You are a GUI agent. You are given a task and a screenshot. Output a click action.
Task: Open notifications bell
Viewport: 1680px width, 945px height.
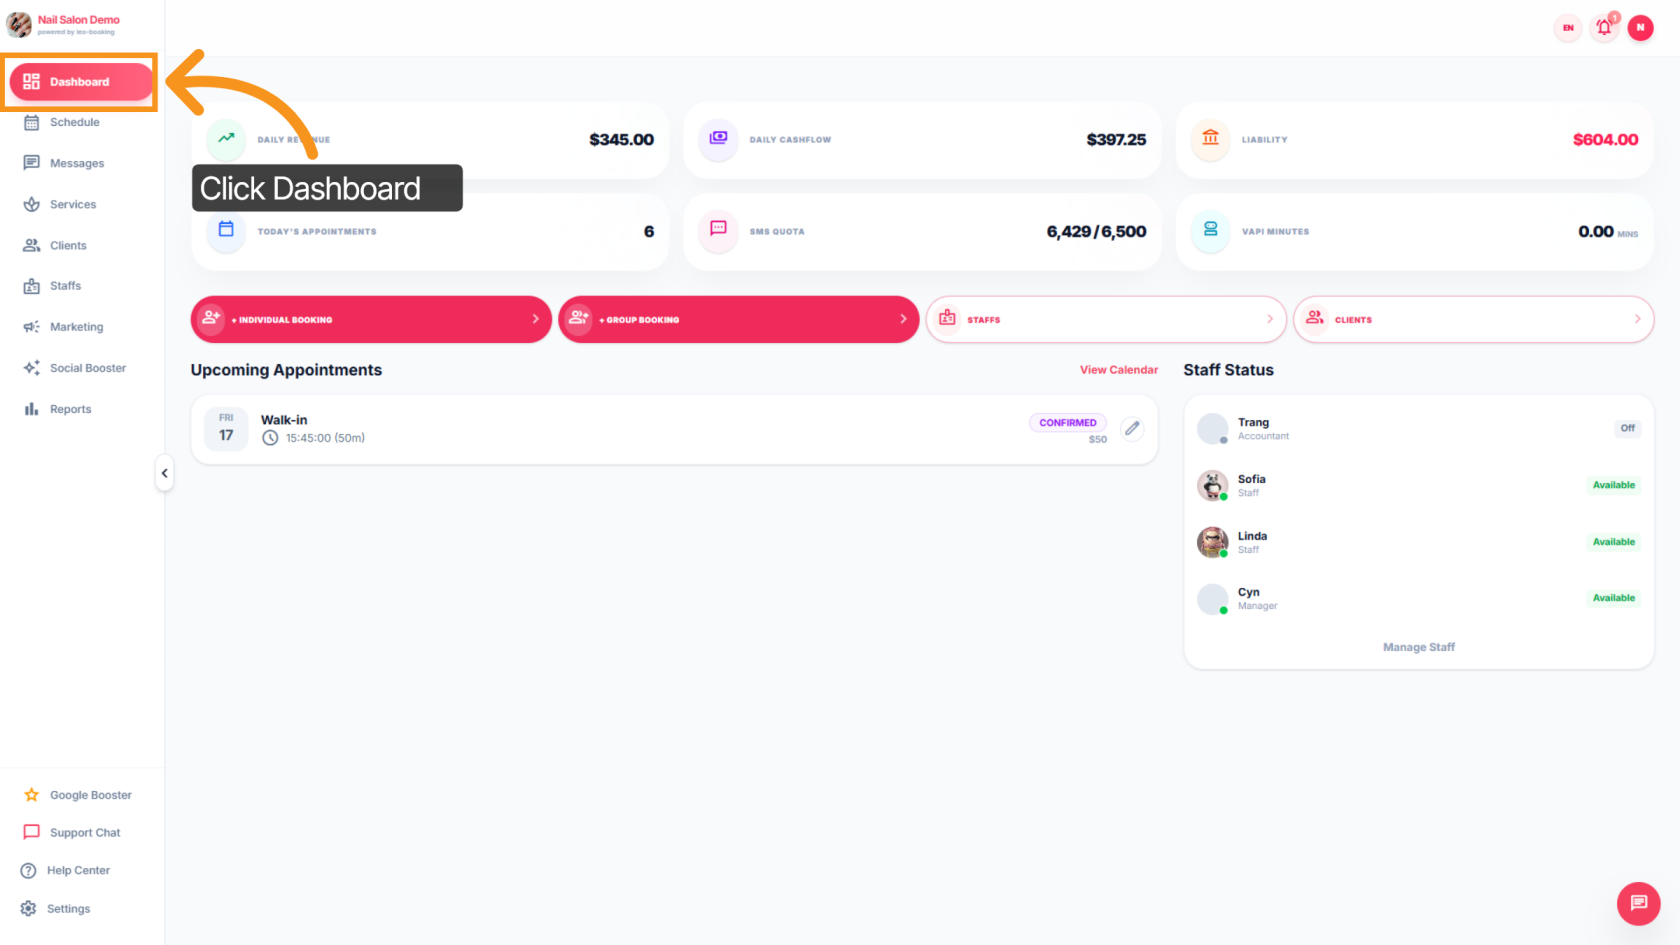[1604, 28]
